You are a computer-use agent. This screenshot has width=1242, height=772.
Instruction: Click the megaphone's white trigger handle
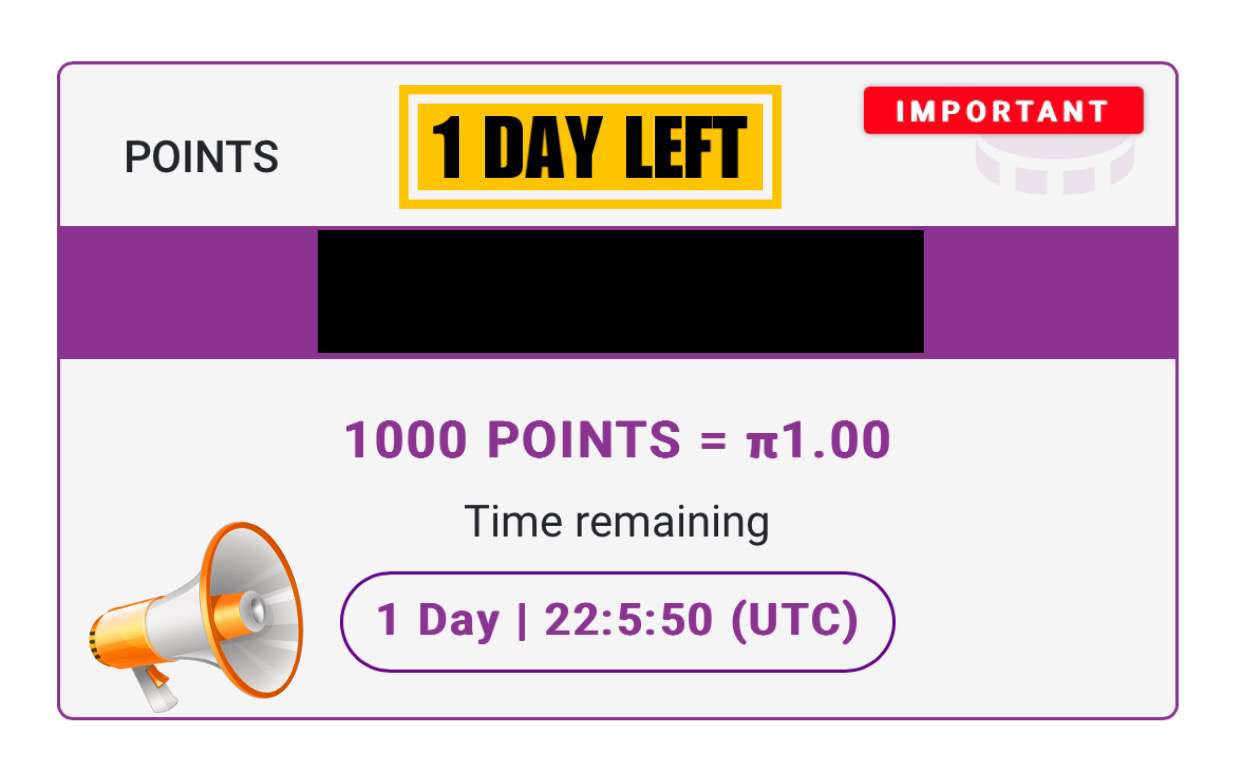155,689
